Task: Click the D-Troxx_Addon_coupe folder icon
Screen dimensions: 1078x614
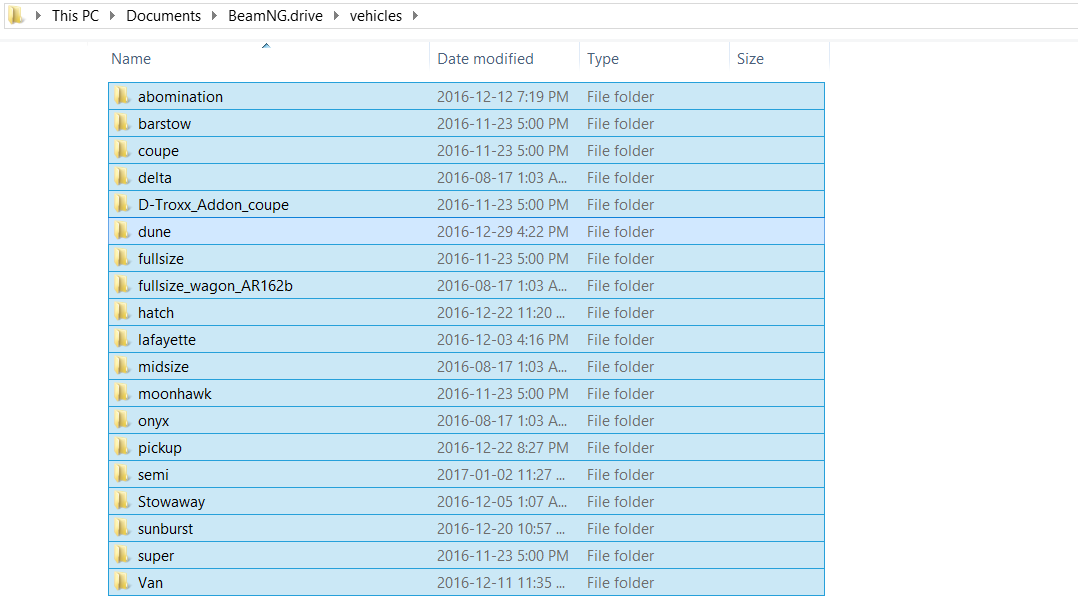Action: pos(122,204)
